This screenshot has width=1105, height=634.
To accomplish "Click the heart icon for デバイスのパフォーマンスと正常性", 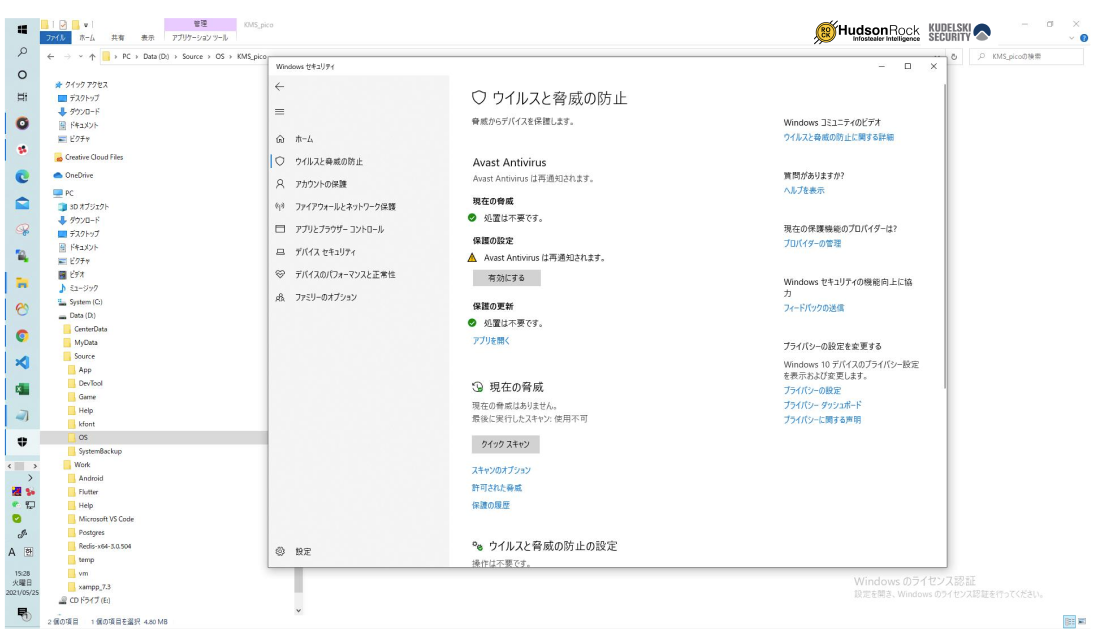I will (280, 274).
